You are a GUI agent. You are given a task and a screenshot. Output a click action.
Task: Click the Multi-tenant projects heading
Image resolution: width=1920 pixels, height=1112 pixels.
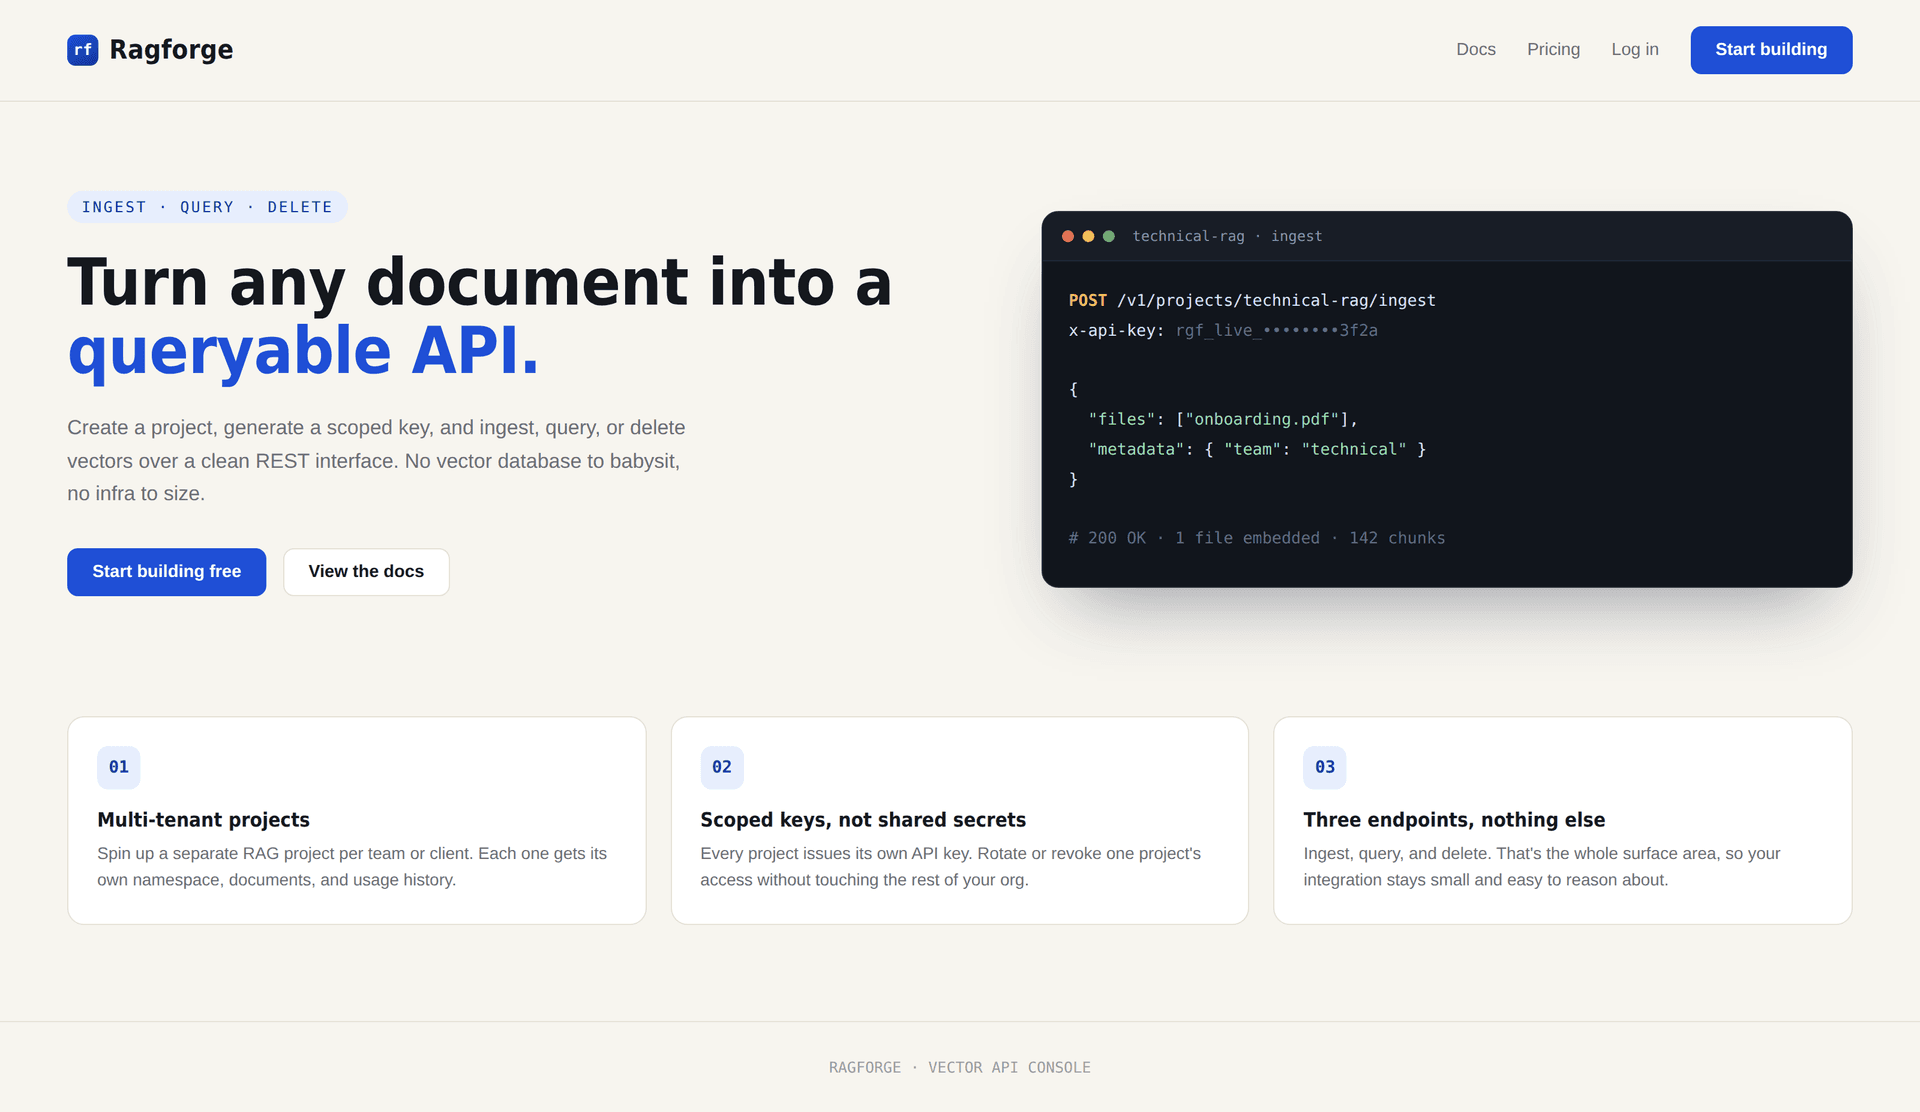[203, 820]
